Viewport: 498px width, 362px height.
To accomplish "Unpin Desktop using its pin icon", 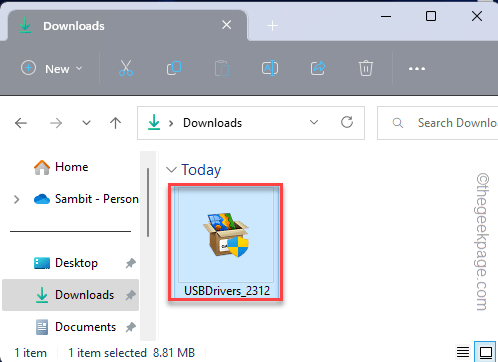I will (130, 263).
